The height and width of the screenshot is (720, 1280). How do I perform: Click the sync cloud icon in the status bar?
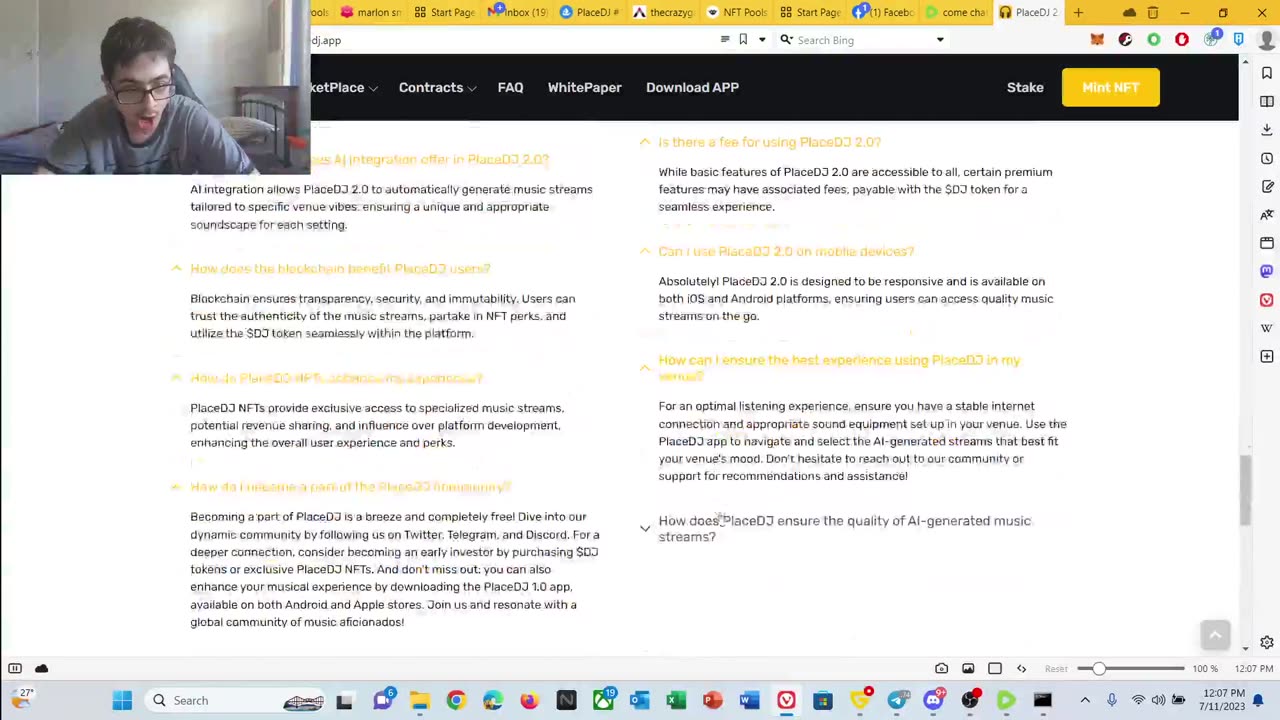(x=41, y=668)
